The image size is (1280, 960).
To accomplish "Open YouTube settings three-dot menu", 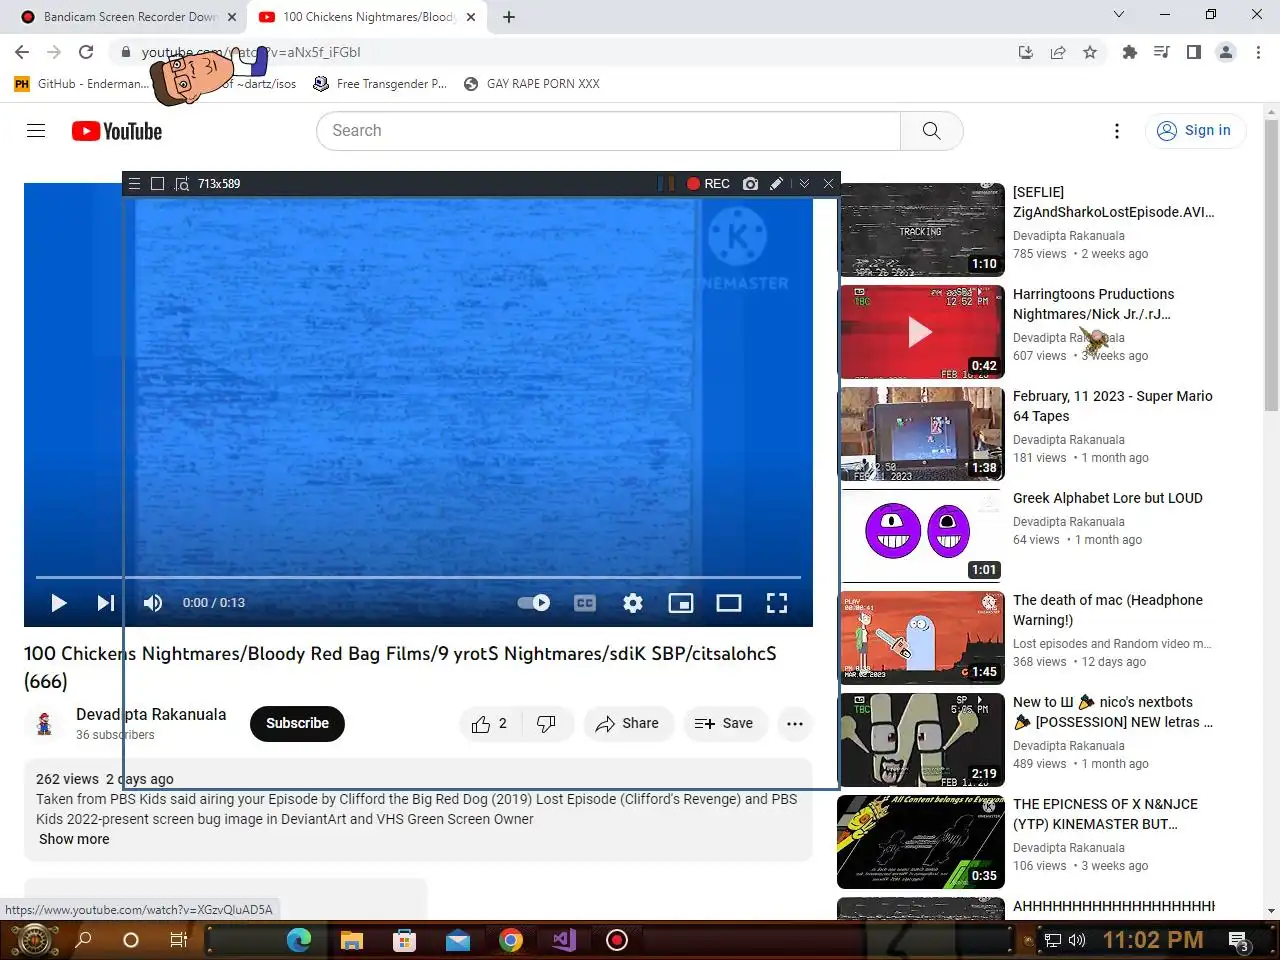I will tap(1117, 131).
